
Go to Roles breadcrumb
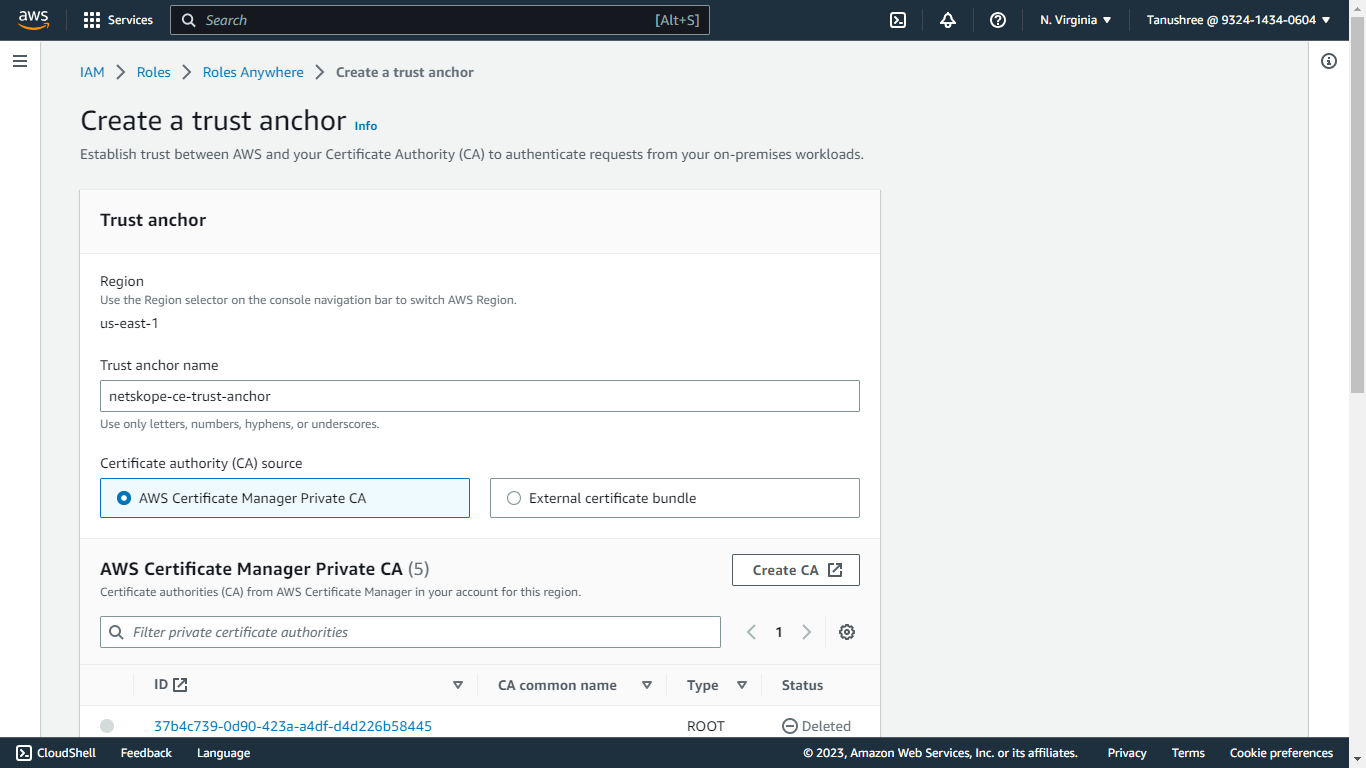click(x=154, y=72)
